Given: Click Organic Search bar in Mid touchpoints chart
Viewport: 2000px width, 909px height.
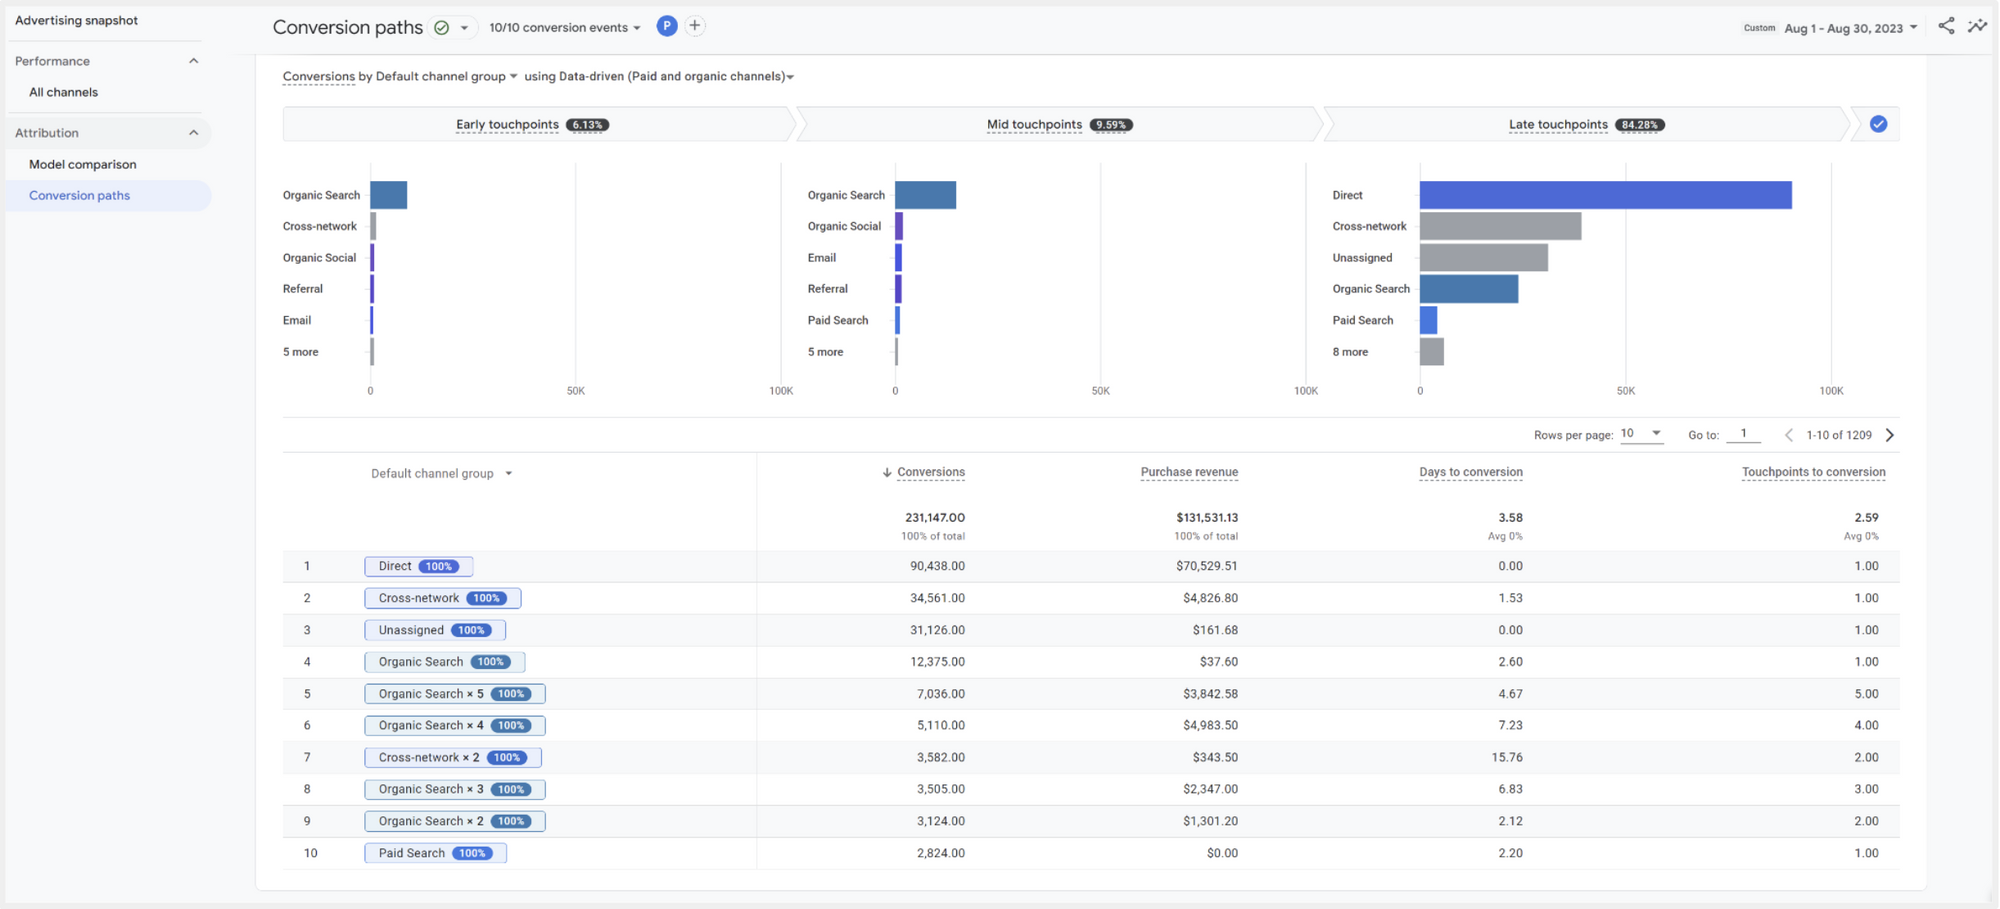Looking at the screenshot, I should (925, 195).
